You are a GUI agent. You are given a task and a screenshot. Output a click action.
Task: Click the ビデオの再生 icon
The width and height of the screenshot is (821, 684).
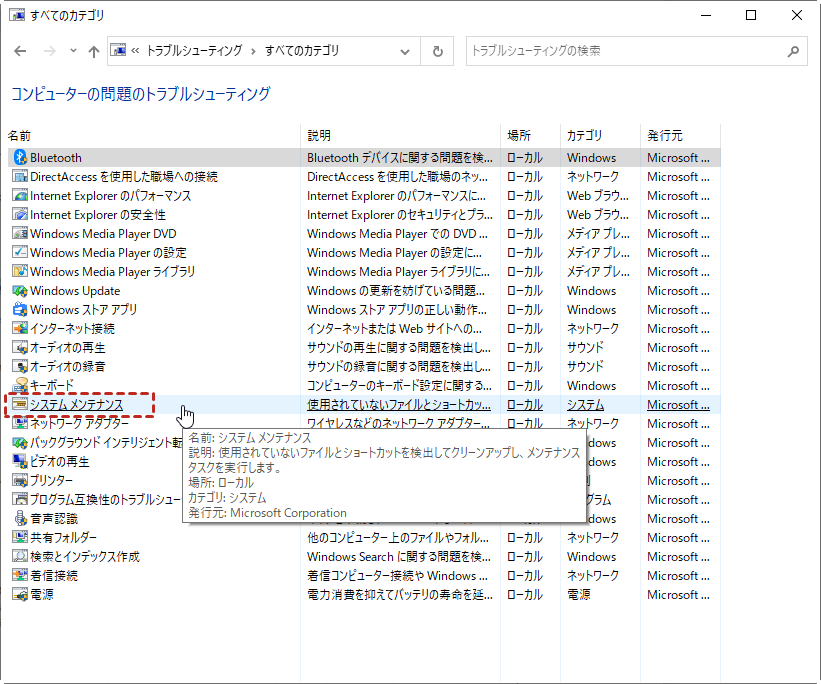[20, 461]
